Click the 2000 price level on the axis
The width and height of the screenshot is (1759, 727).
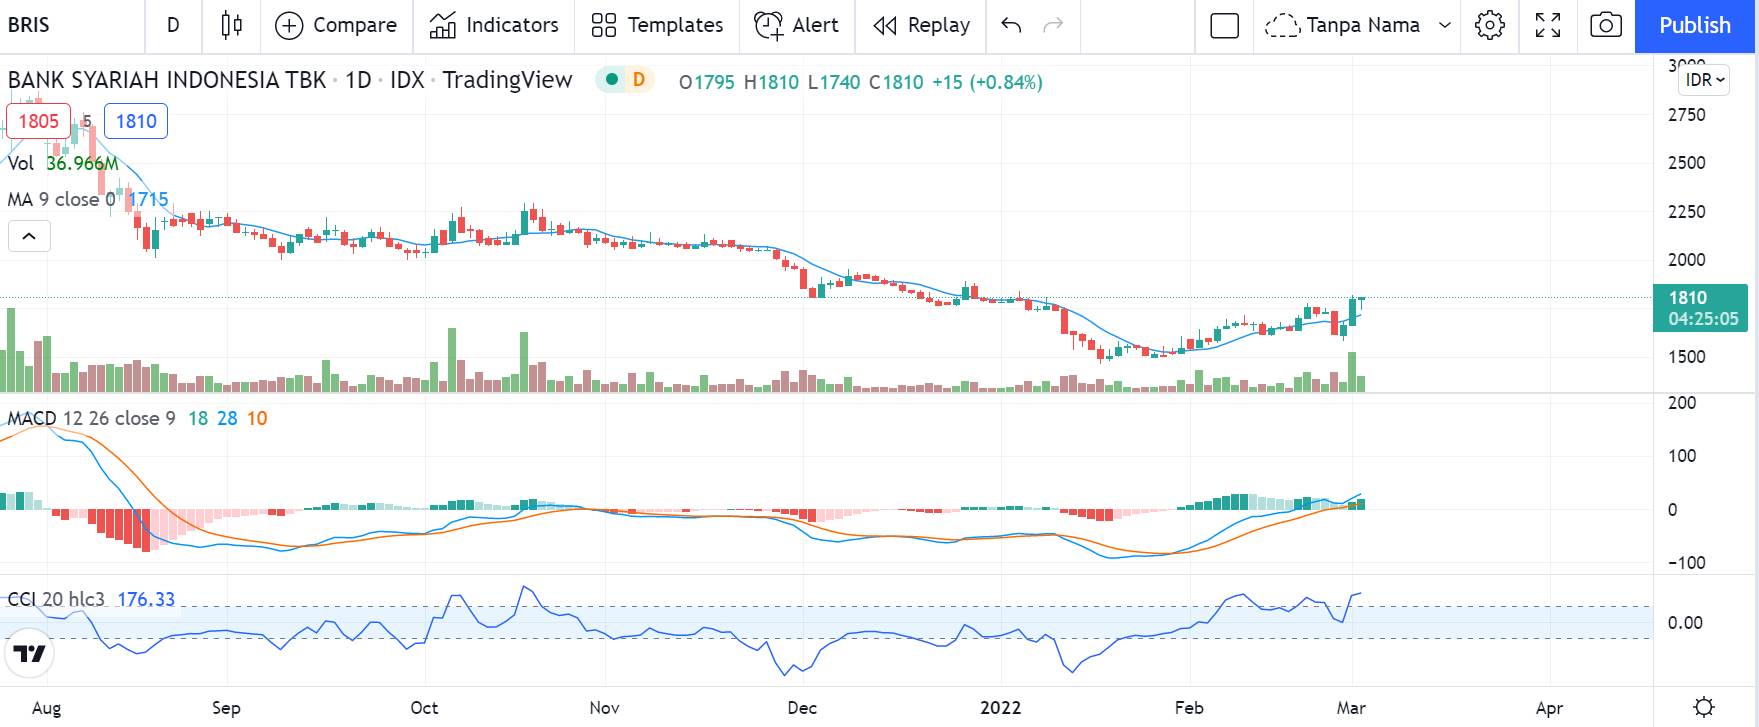tap(1687, 260)
